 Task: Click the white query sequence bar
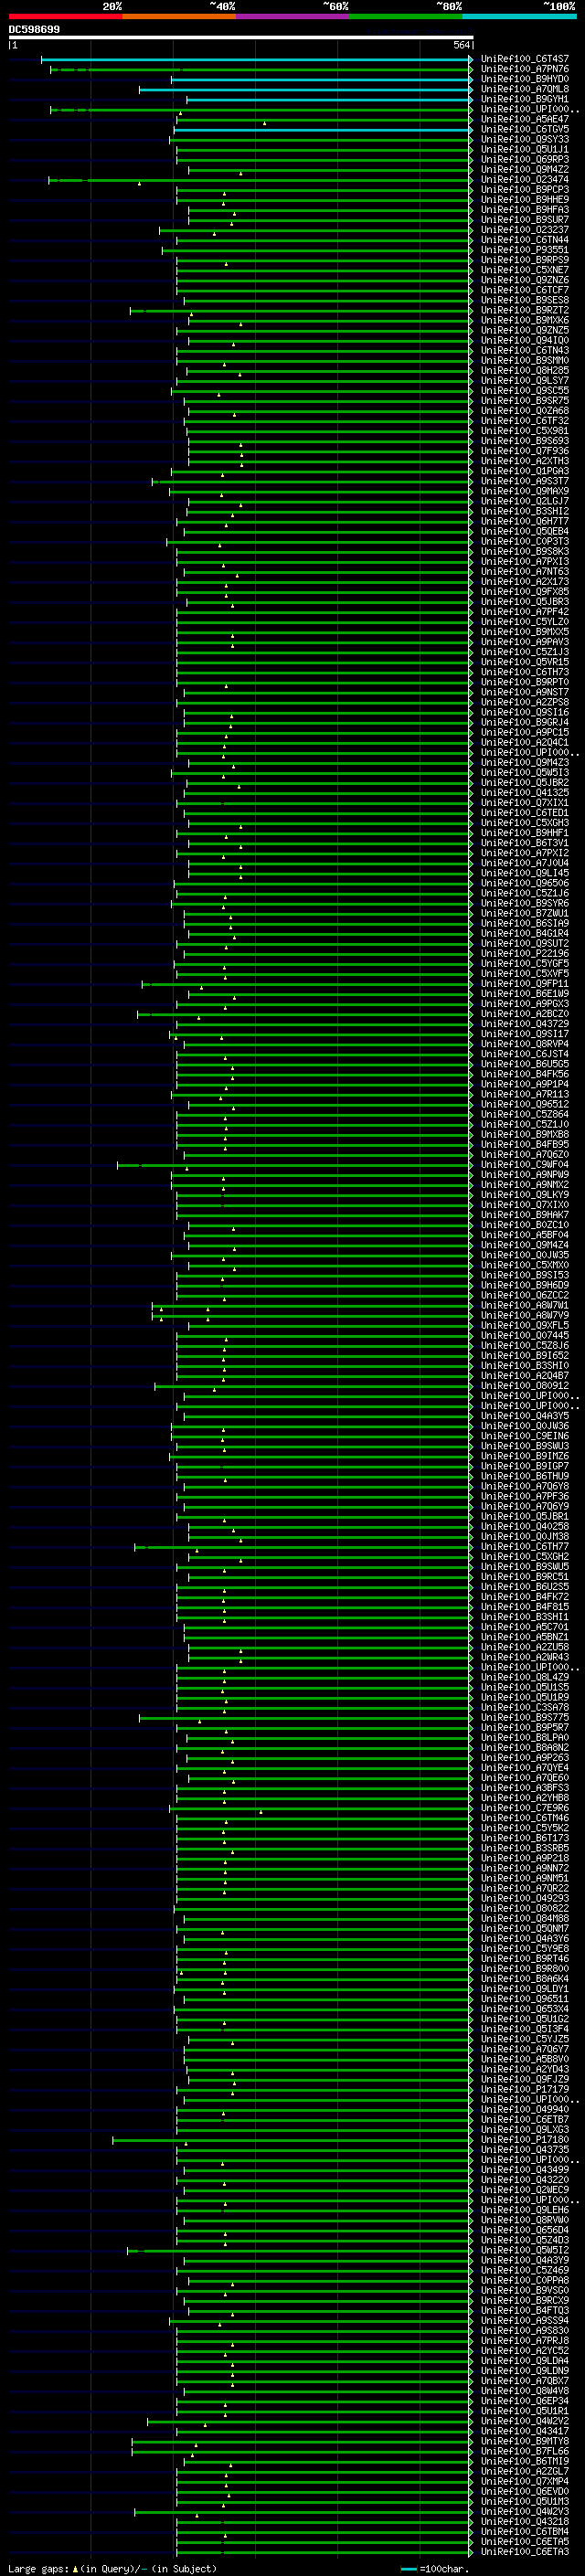click(241, 37)
